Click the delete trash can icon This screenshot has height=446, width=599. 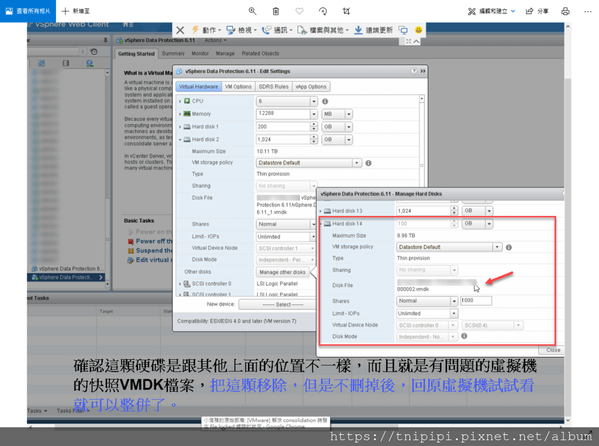[275, 11]
